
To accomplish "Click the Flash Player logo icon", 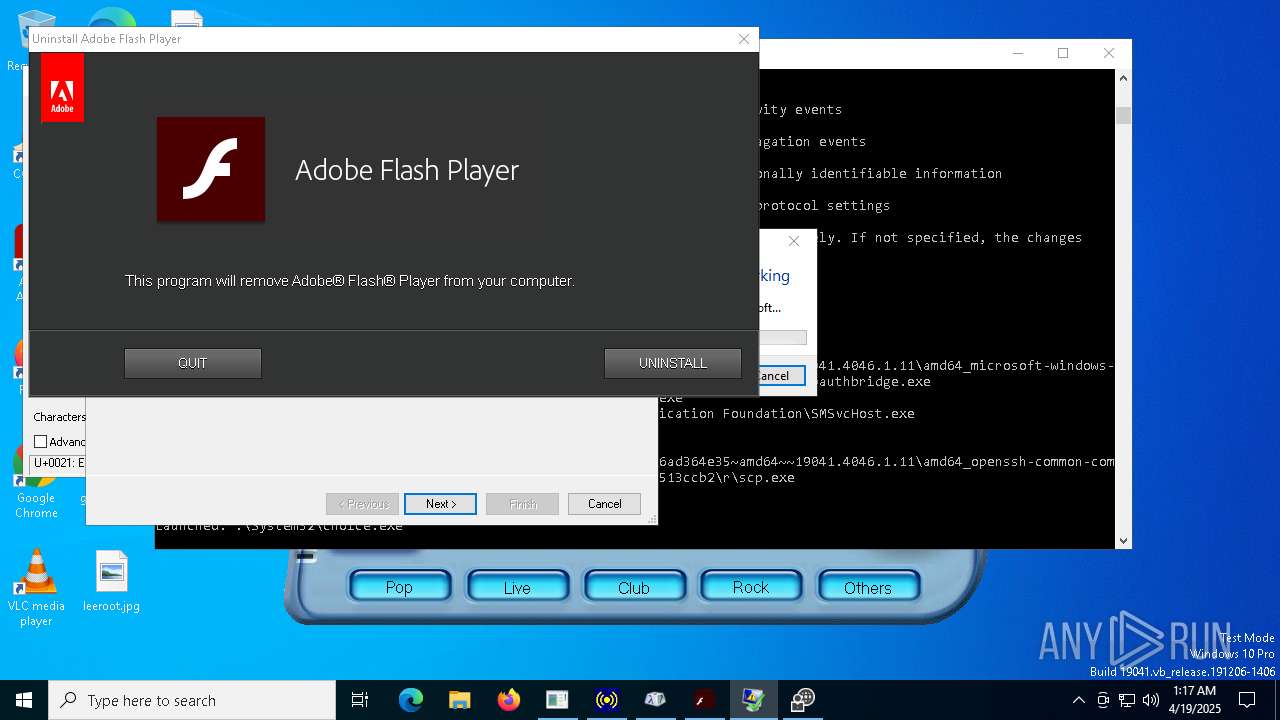I will 211,169.
